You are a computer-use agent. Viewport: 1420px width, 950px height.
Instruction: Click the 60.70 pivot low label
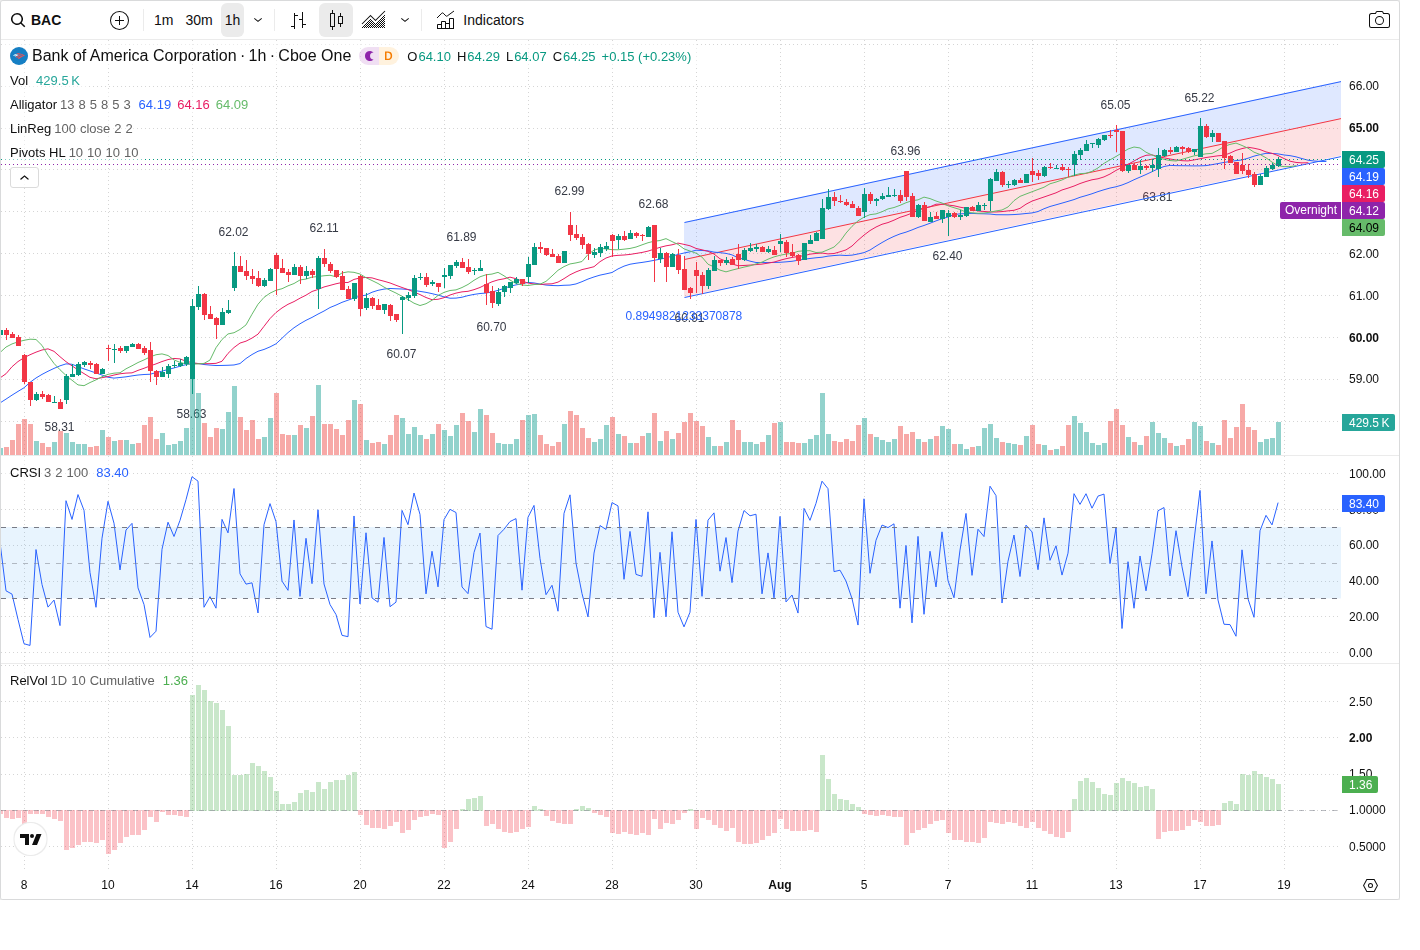491,327
